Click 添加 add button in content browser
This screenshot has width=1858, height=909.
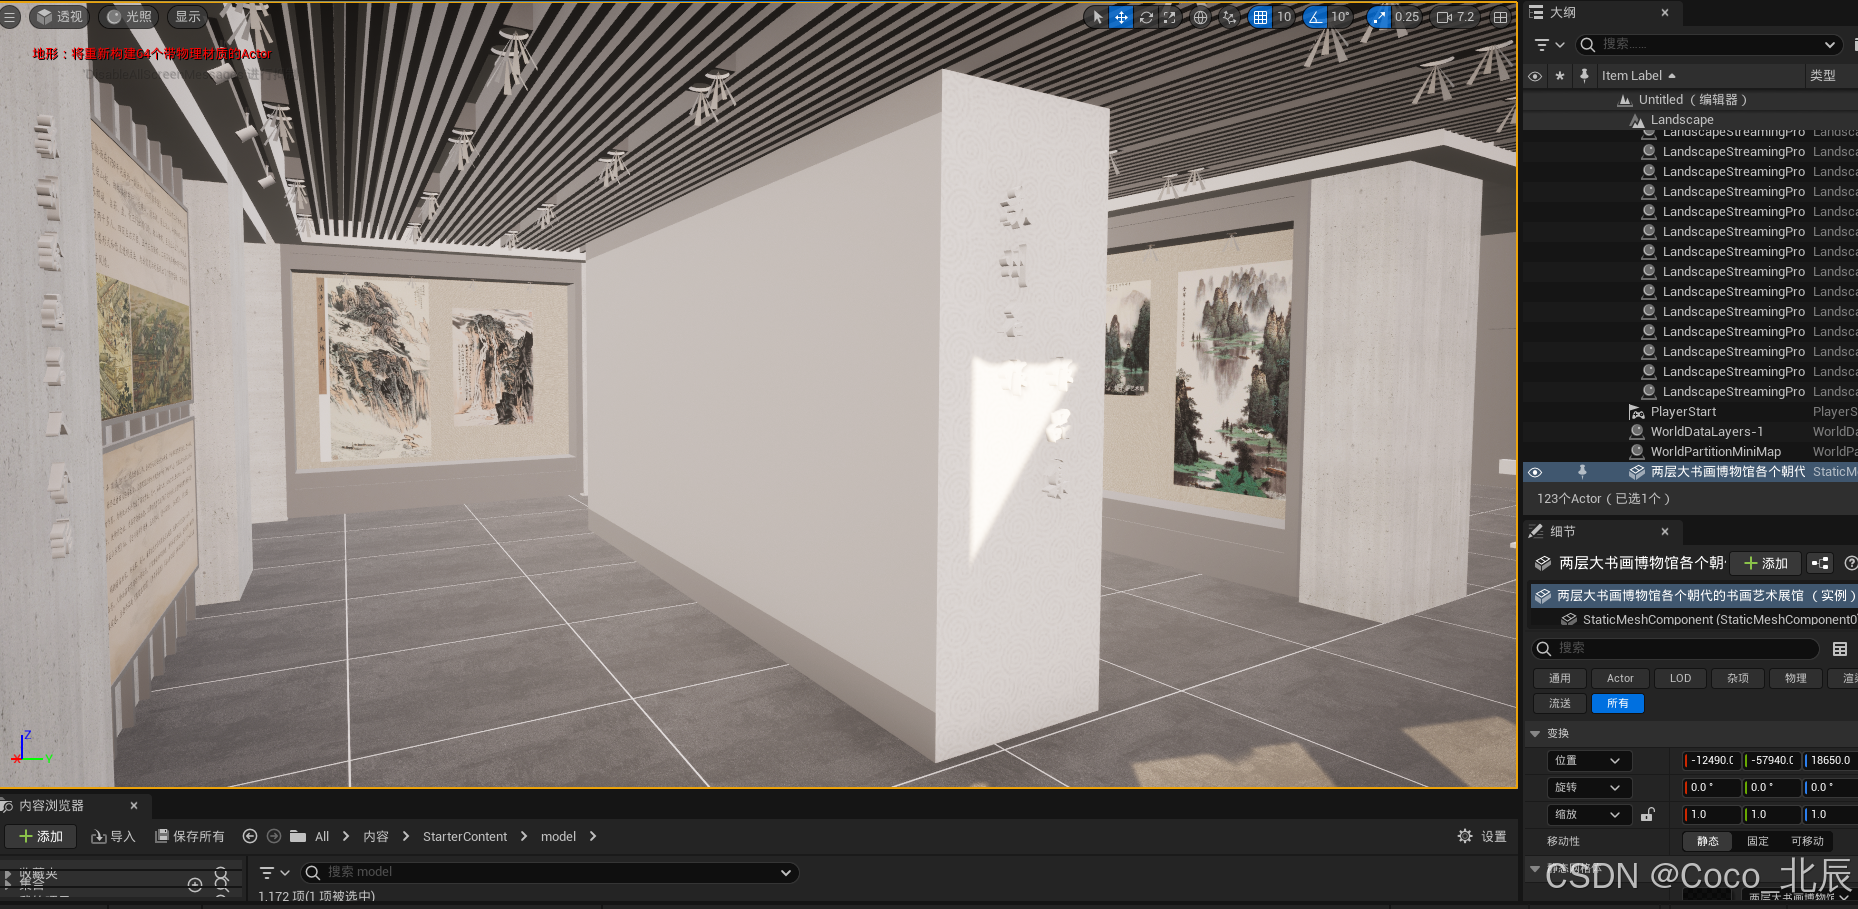point(41,837)
